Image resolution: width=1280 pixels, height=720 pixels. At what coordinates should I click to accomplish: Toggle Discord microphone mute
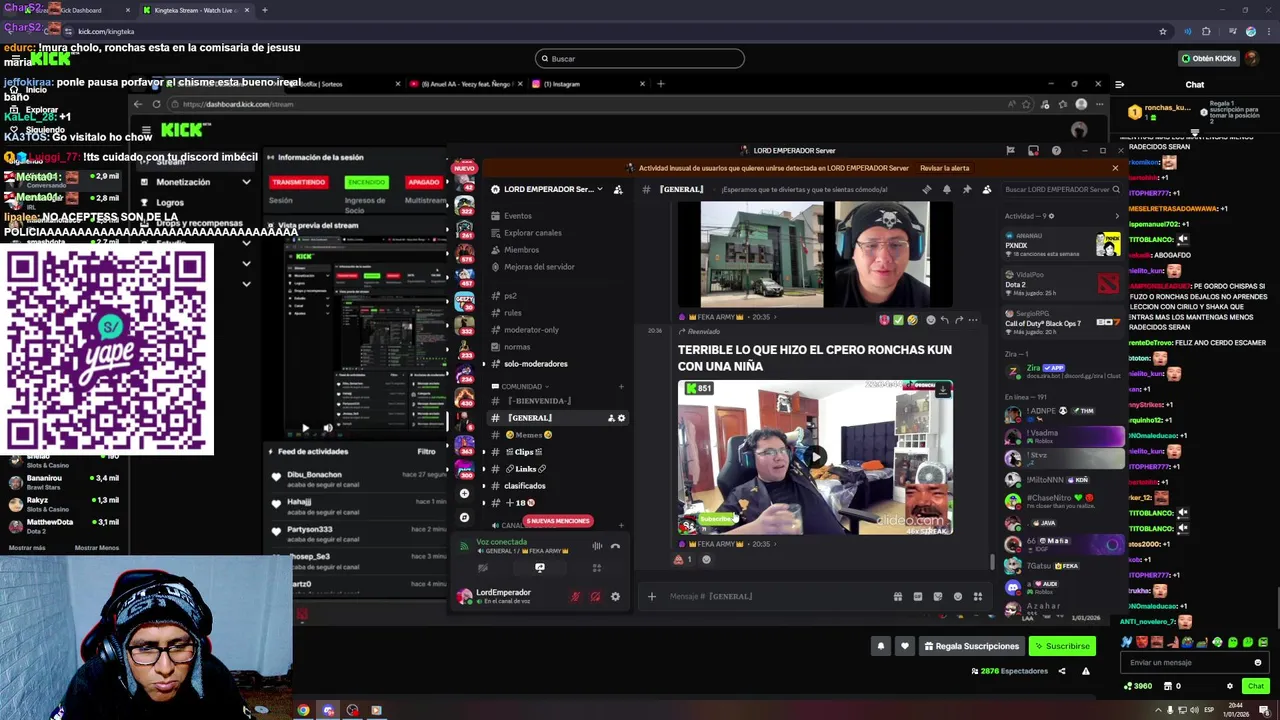click(575, 597)
